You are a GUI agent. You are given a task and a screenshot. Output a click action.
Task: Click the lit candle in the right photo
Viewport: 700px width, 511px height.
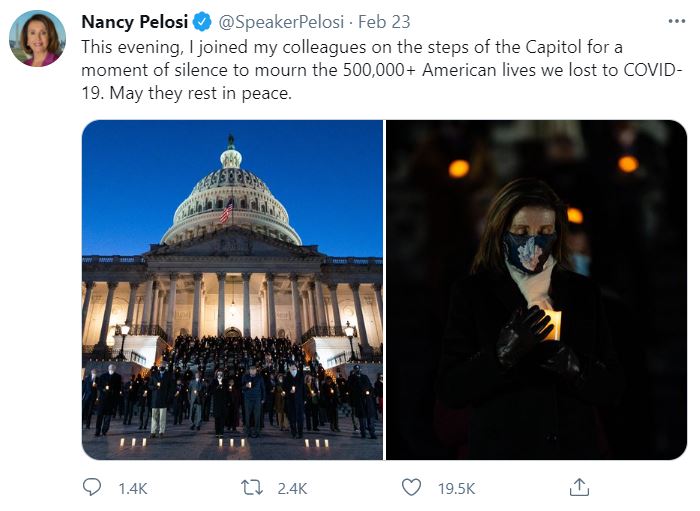click(553, 324)
